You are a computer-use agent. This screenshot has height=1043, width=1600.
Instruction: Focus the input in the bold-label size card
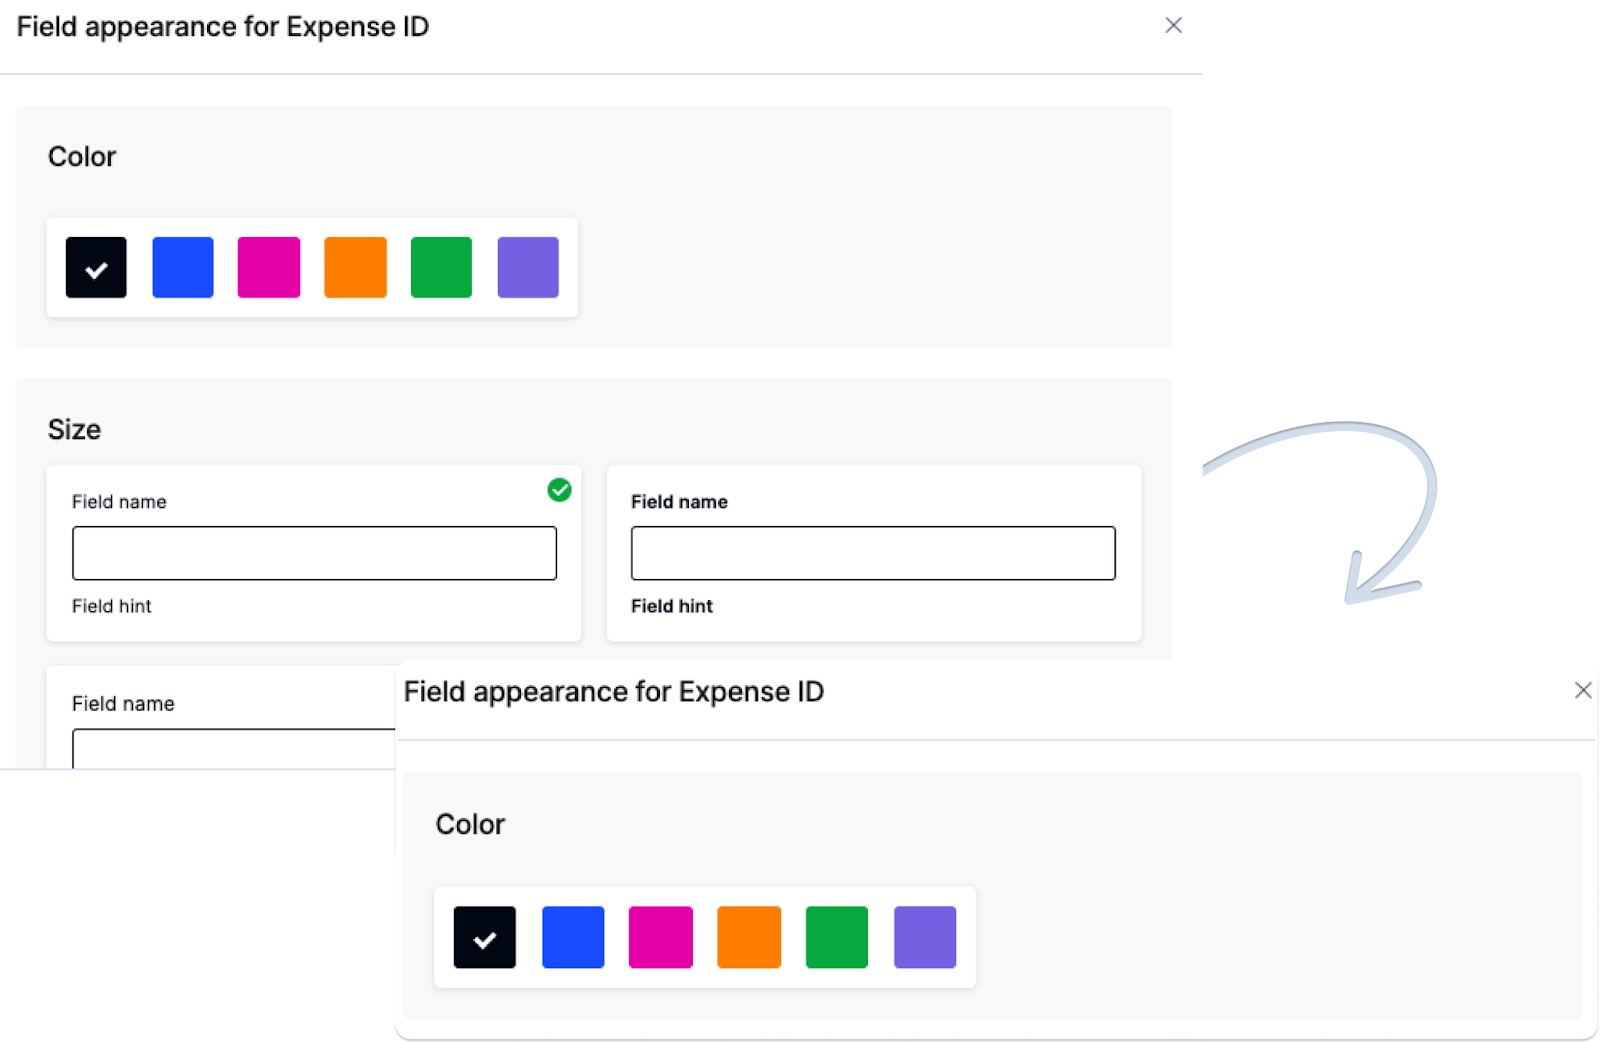(x=873, y=553)
